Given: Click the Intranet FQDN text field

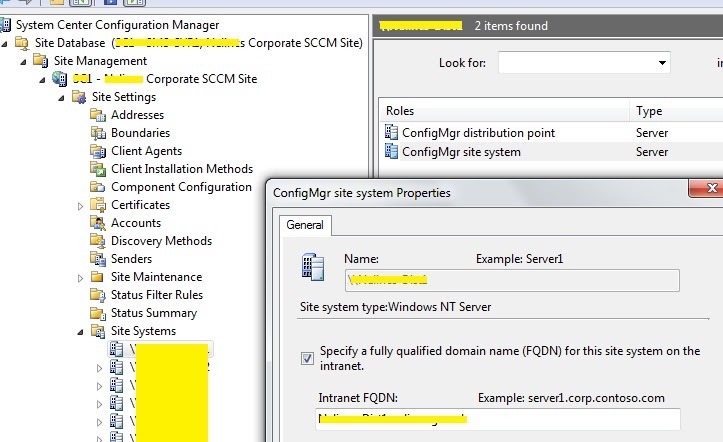Looking at the screenshot, I should [x=498, y=419].
